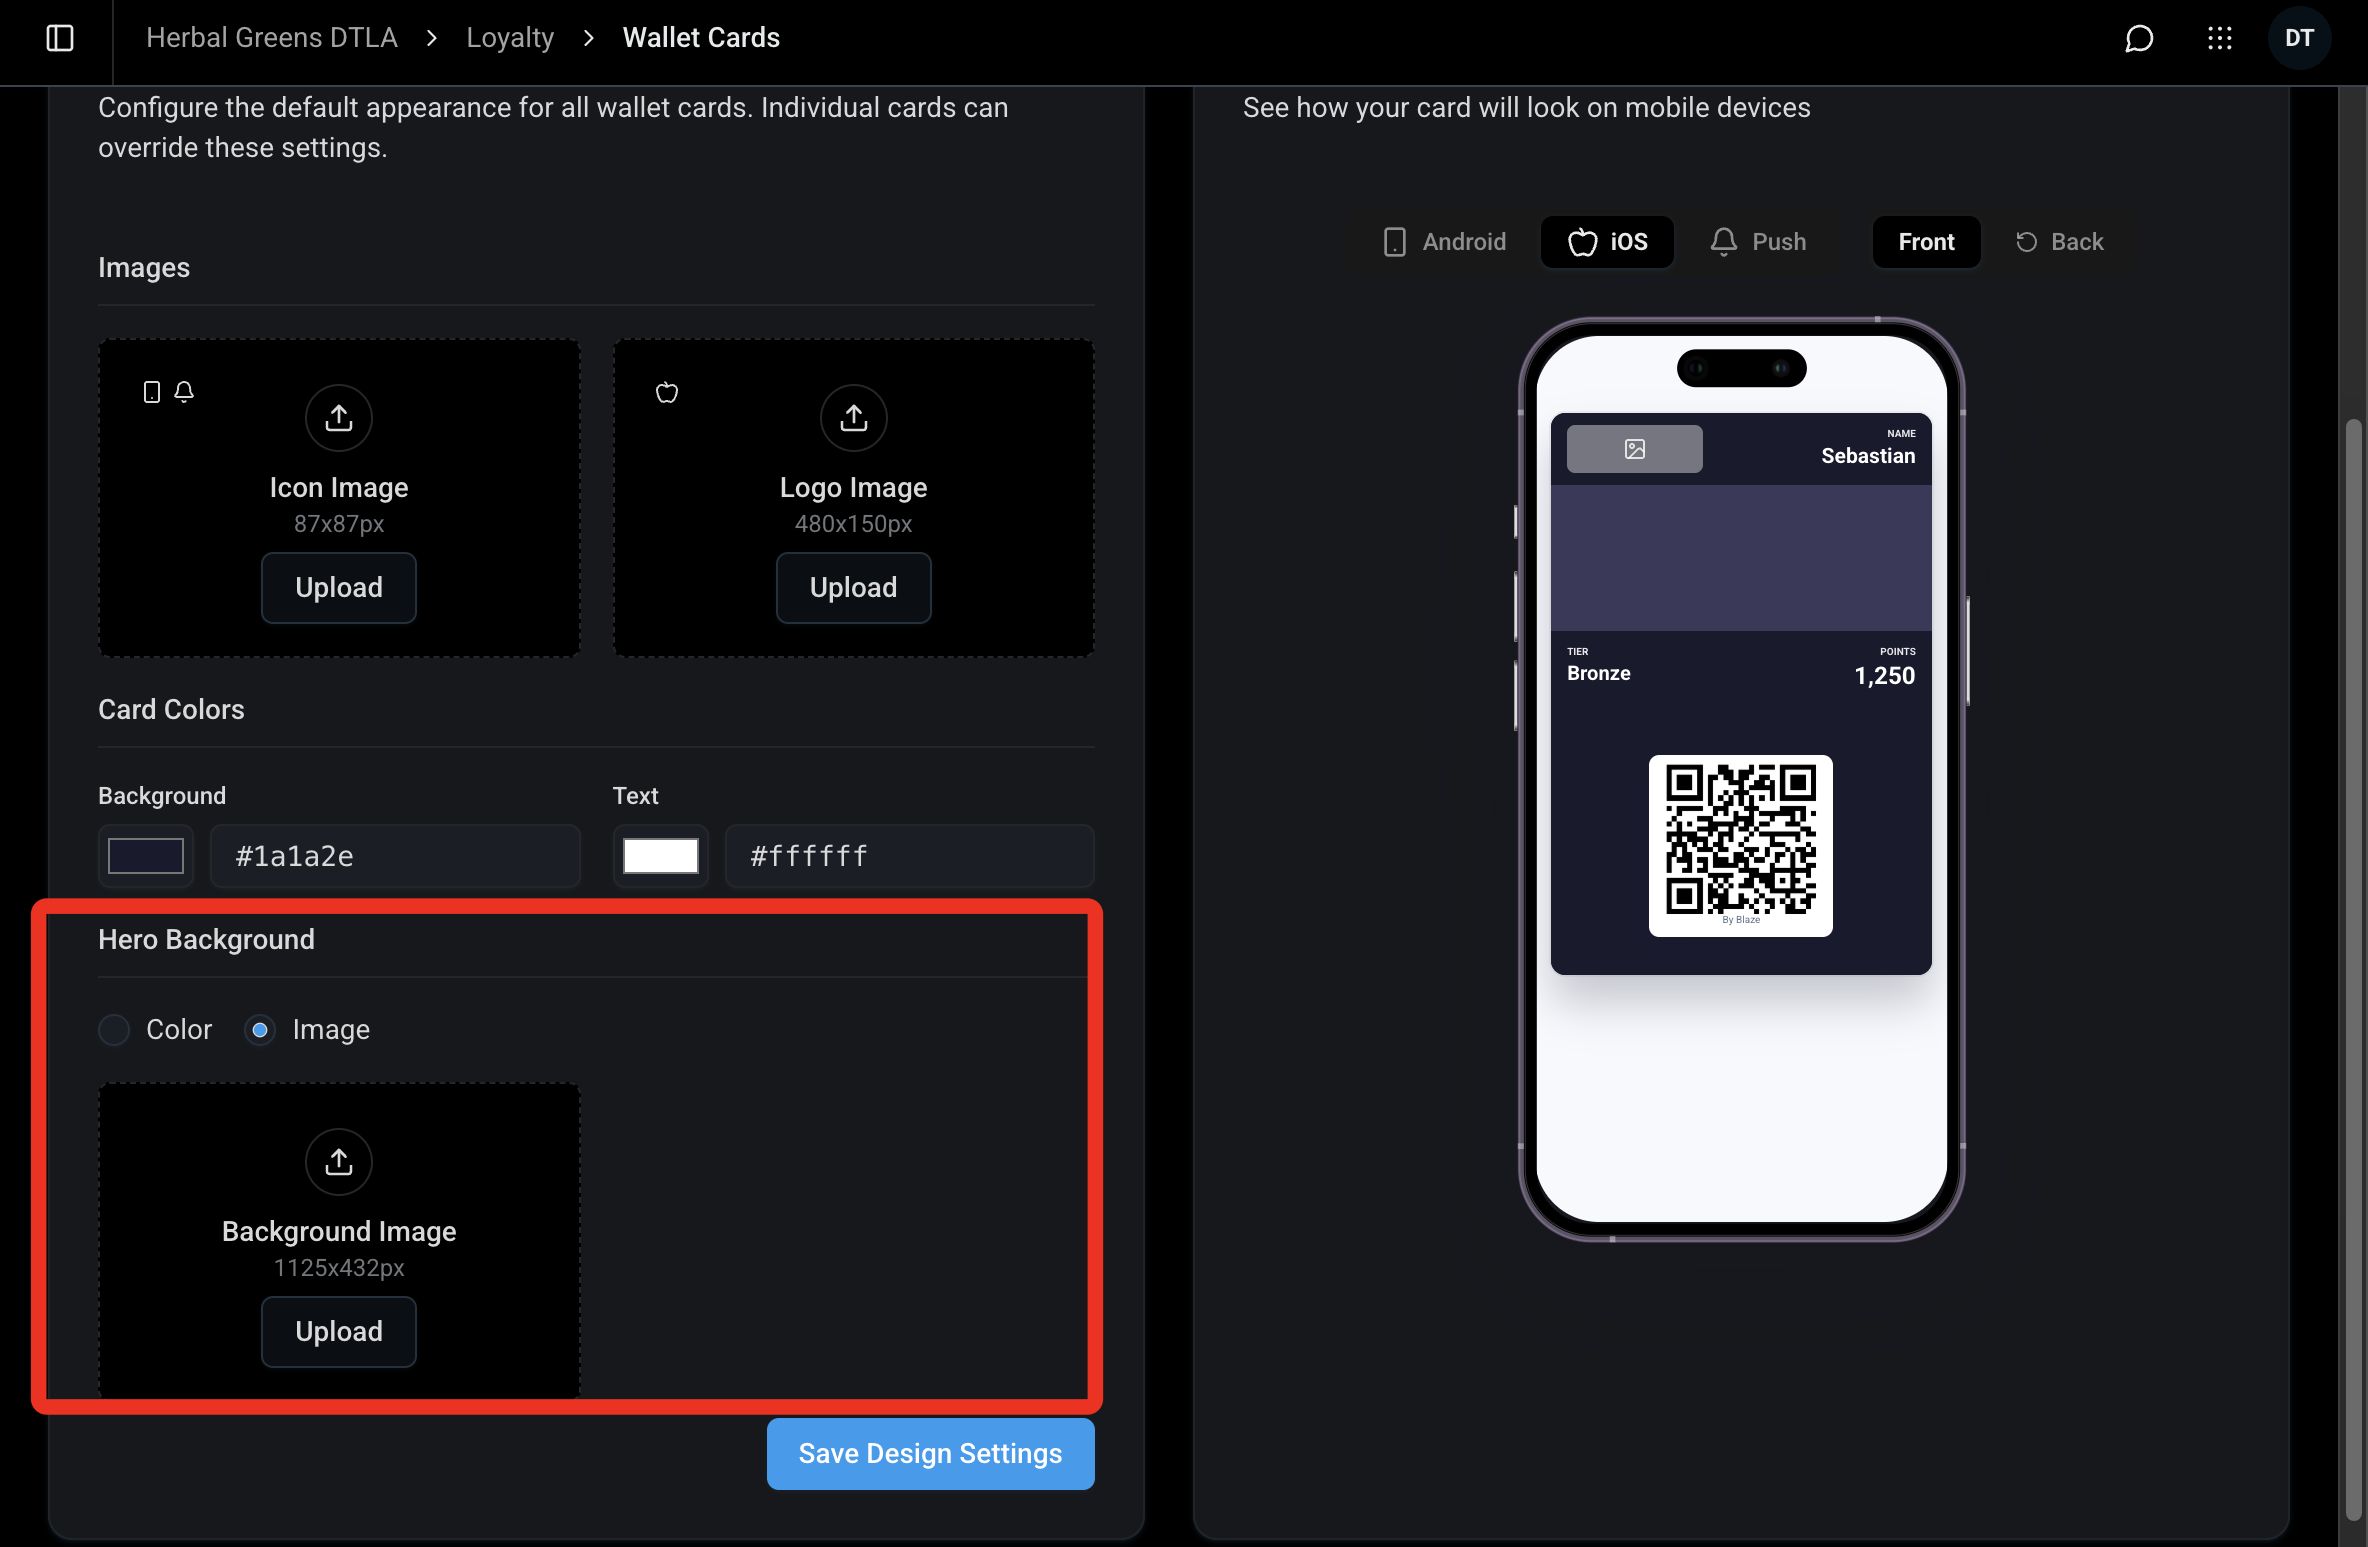Click the Hero Background section heading

pos(206,940)
